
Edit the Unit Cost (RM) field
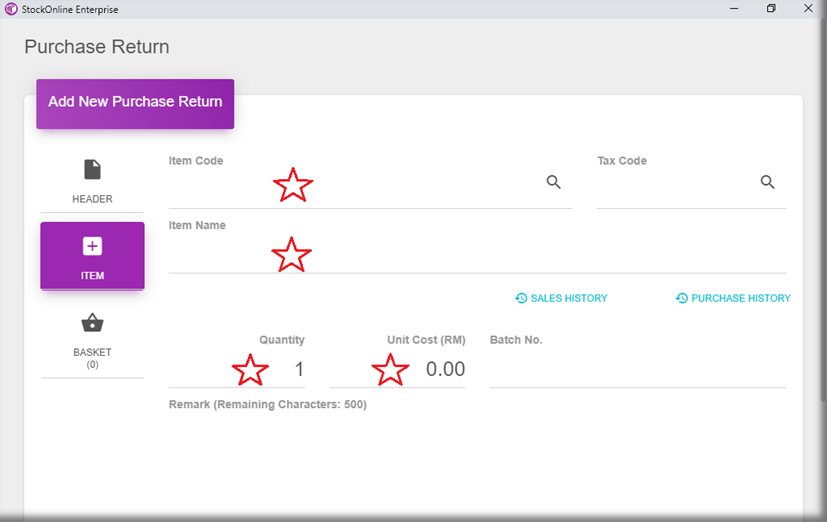pos(397,370)
